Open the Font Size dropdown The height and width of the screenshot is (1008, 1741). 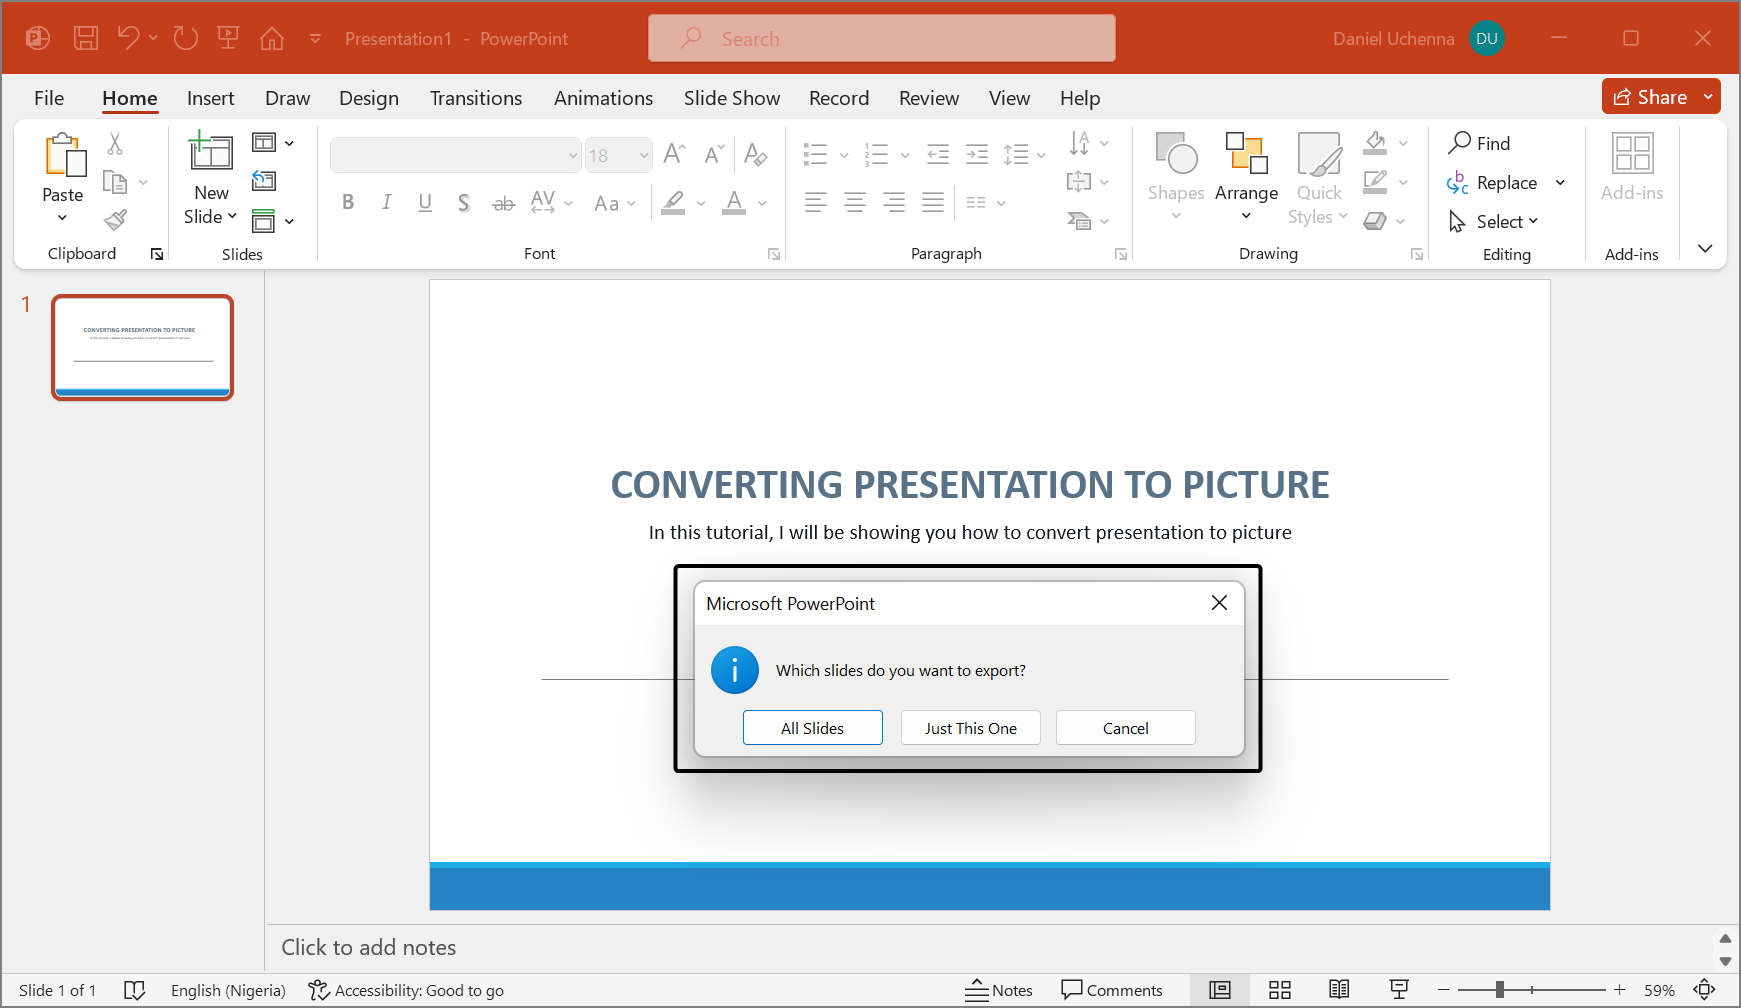(x=643, y=155)
